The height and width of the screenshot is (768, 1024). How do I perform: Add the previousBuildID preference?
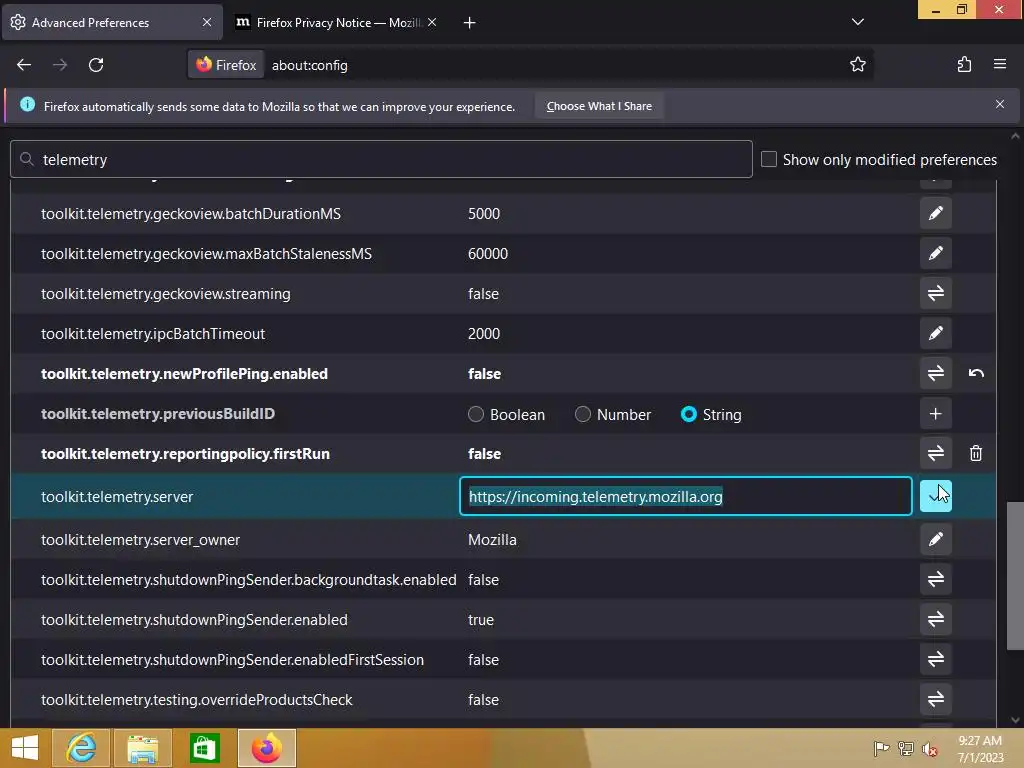[x=935, y=413]
